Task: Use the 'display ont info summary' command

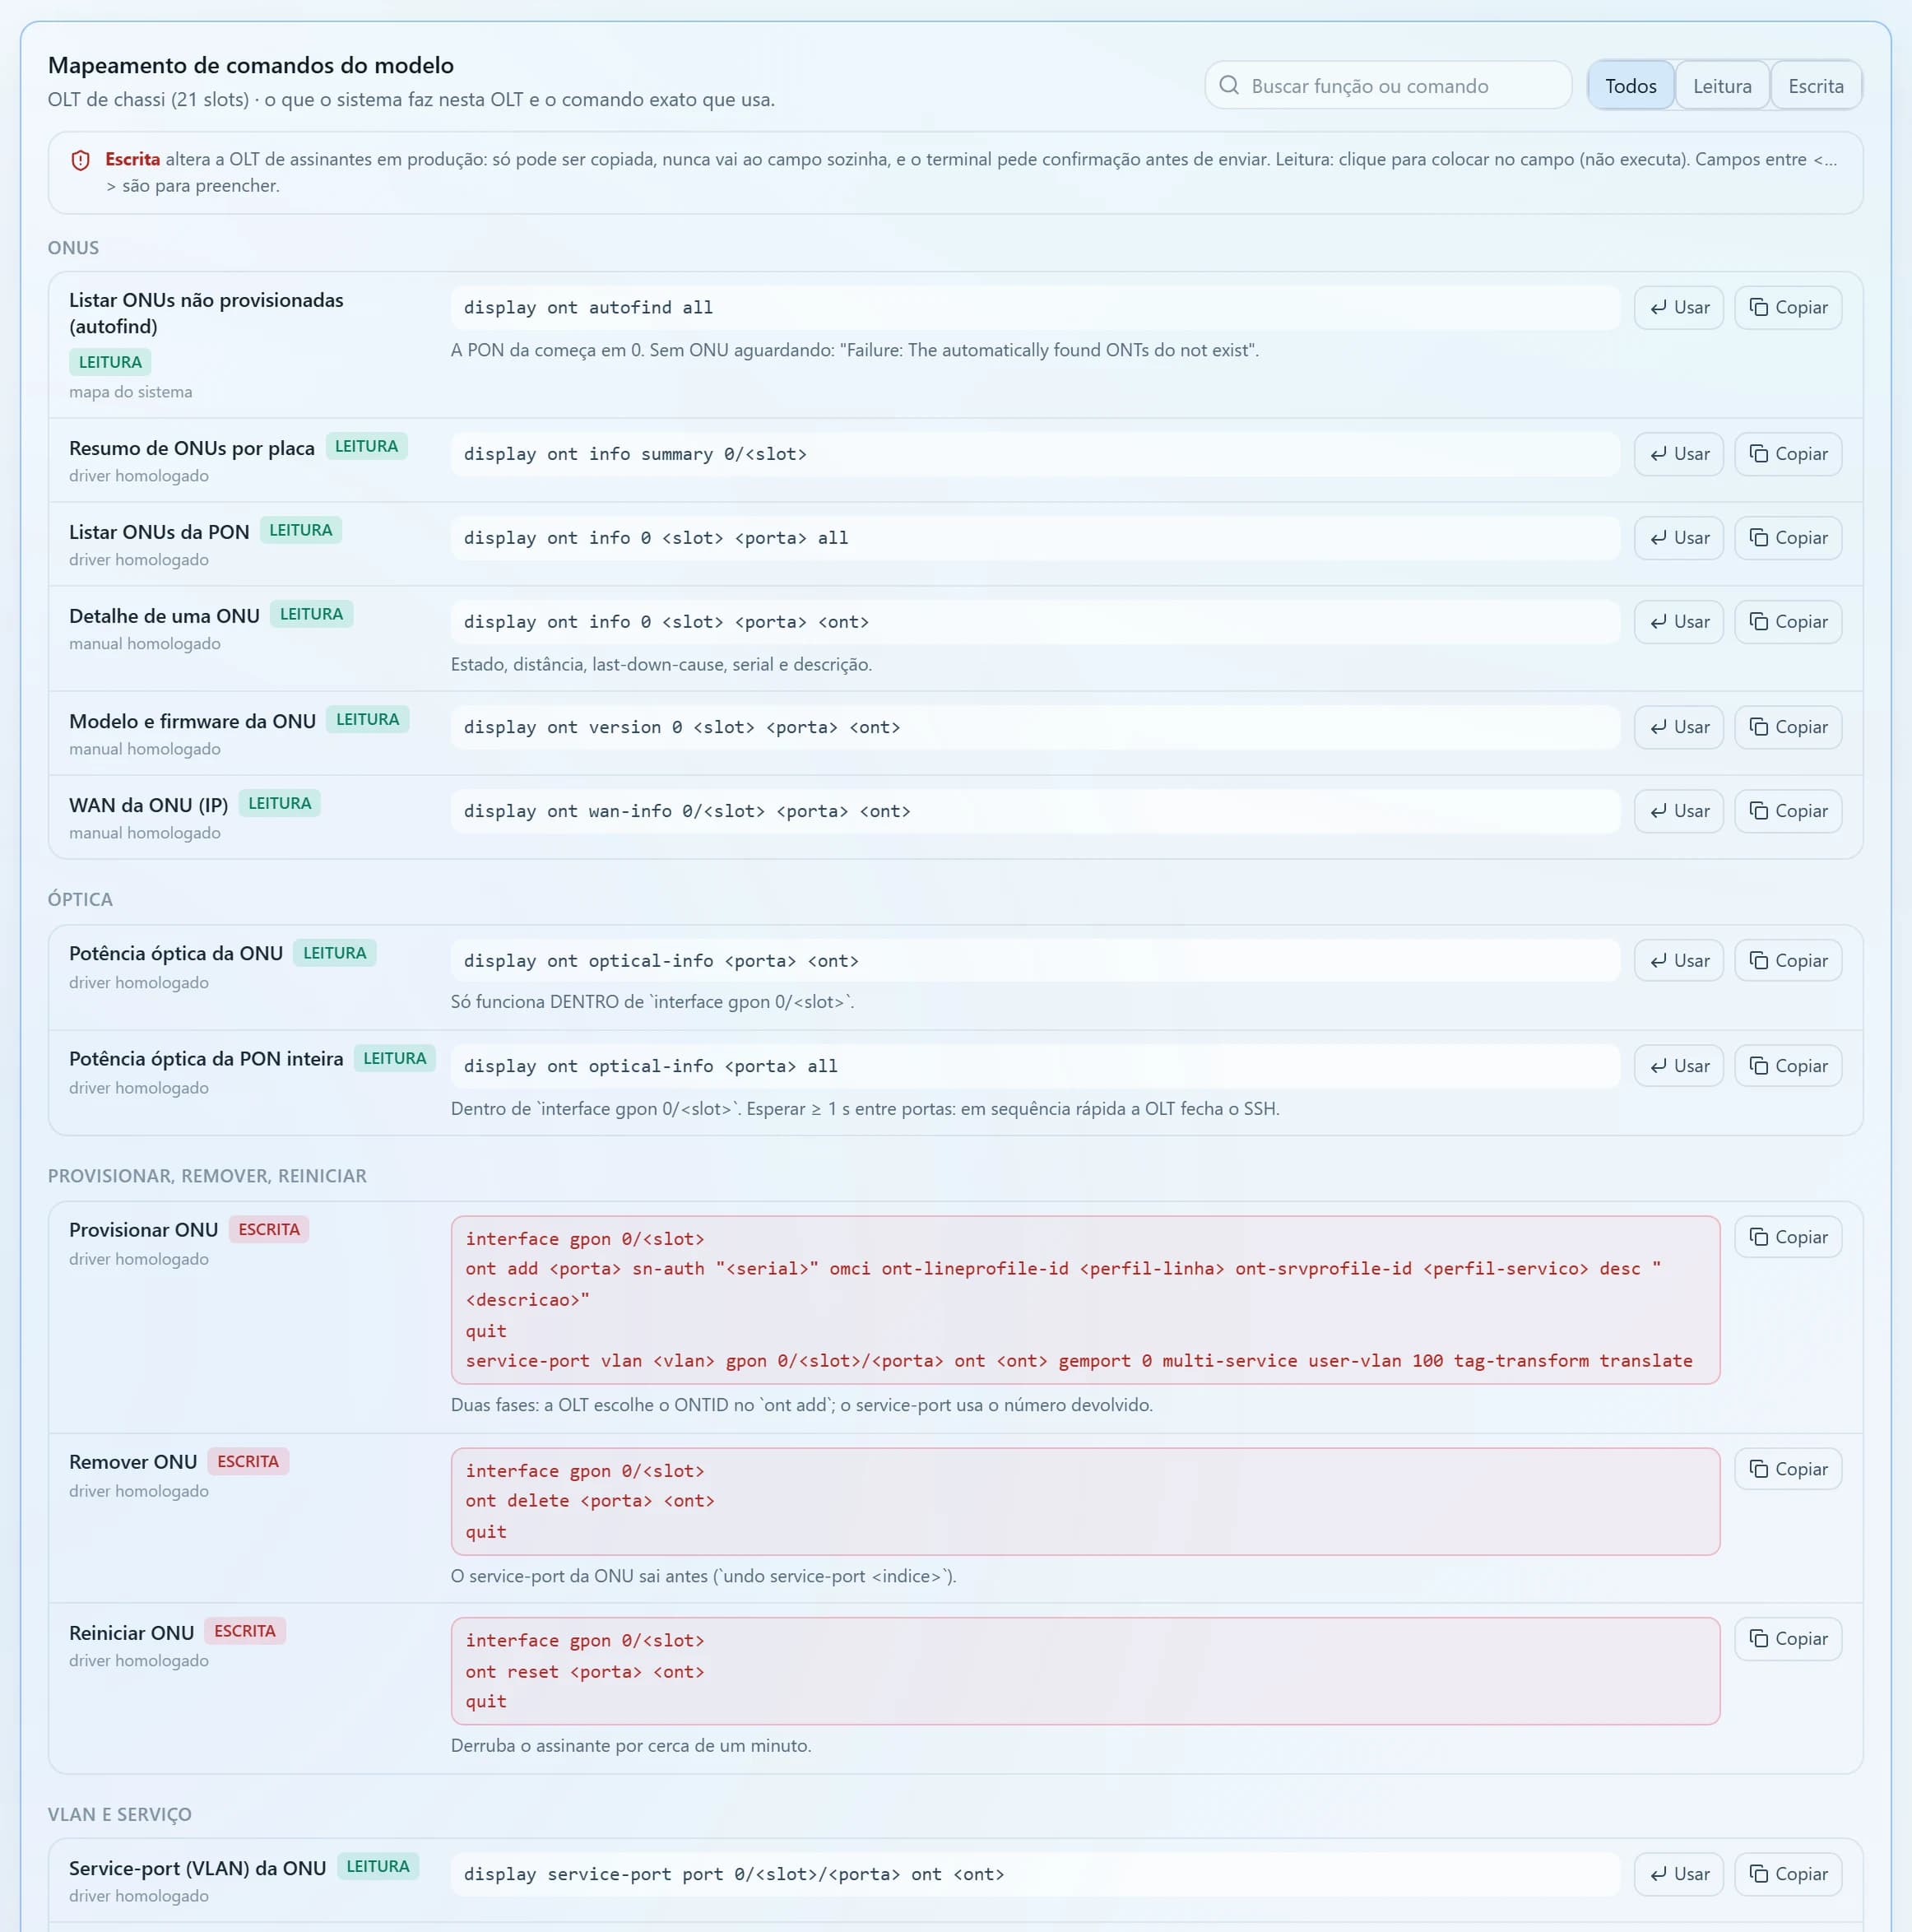Action: [x=1678, y=454]
